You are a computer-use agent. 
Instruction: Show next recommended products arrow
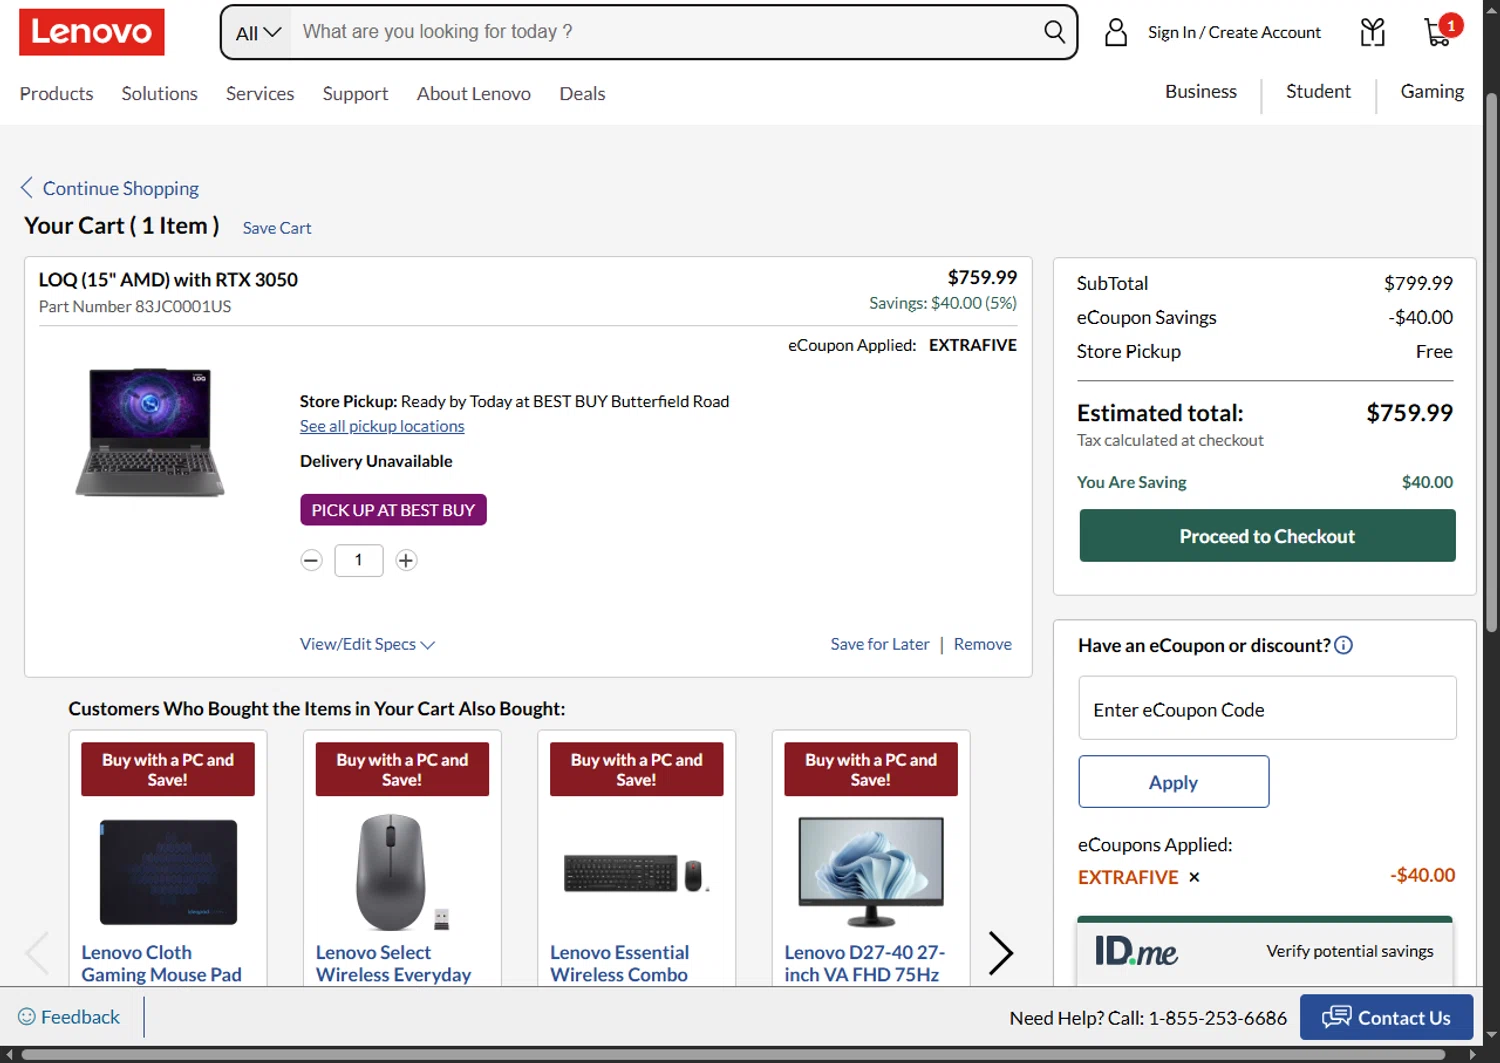1000,953
